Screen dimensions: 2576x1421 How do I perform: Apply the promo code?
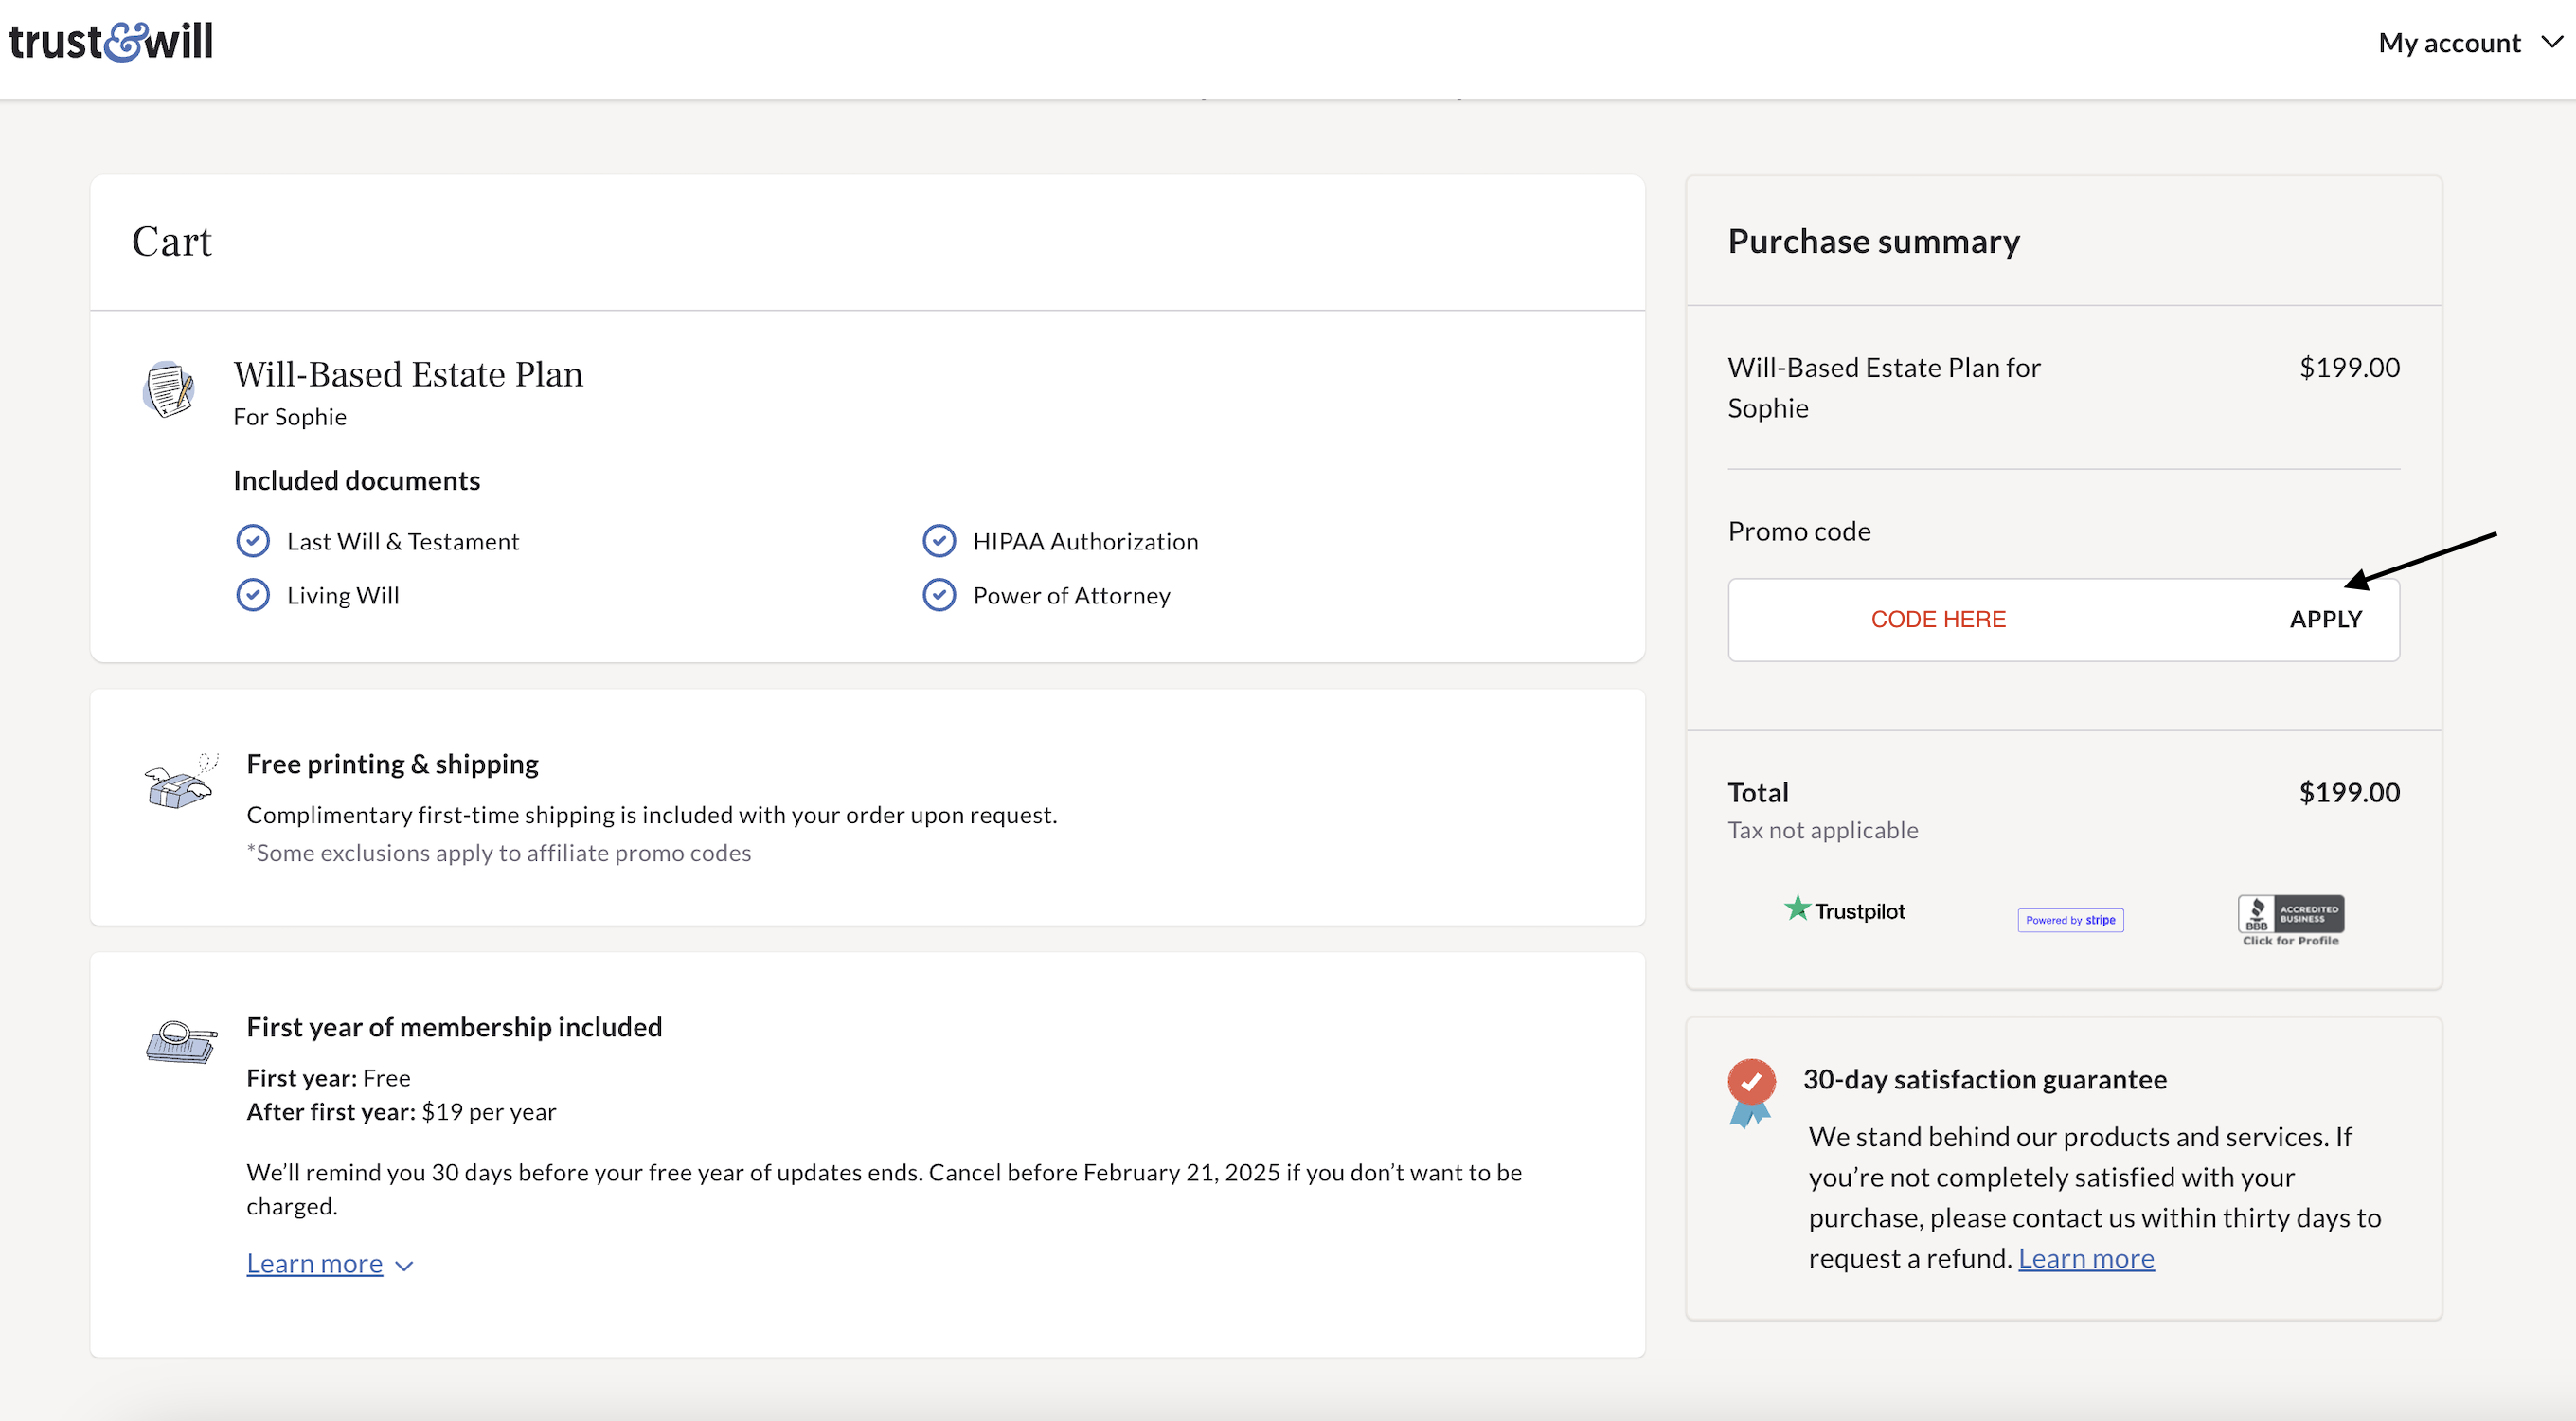tap(2326, 619)
